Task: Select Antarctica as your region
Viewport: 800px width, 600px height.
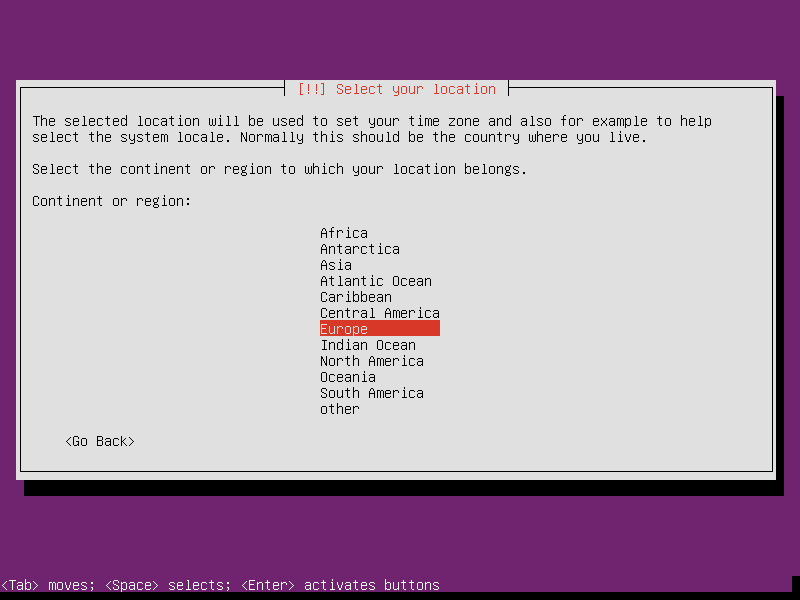Action: pyautogui.click(x=359, y=249)
